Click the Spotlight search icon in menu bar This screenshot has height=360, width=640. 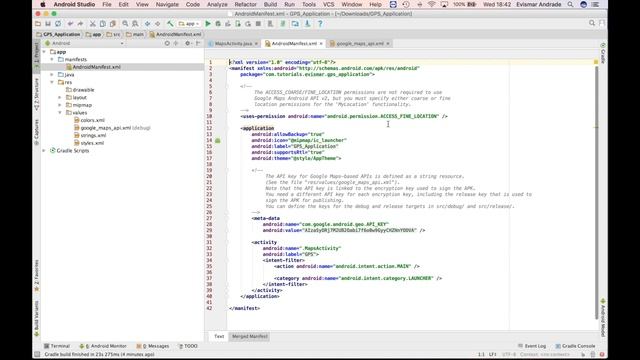click(570, 4)
